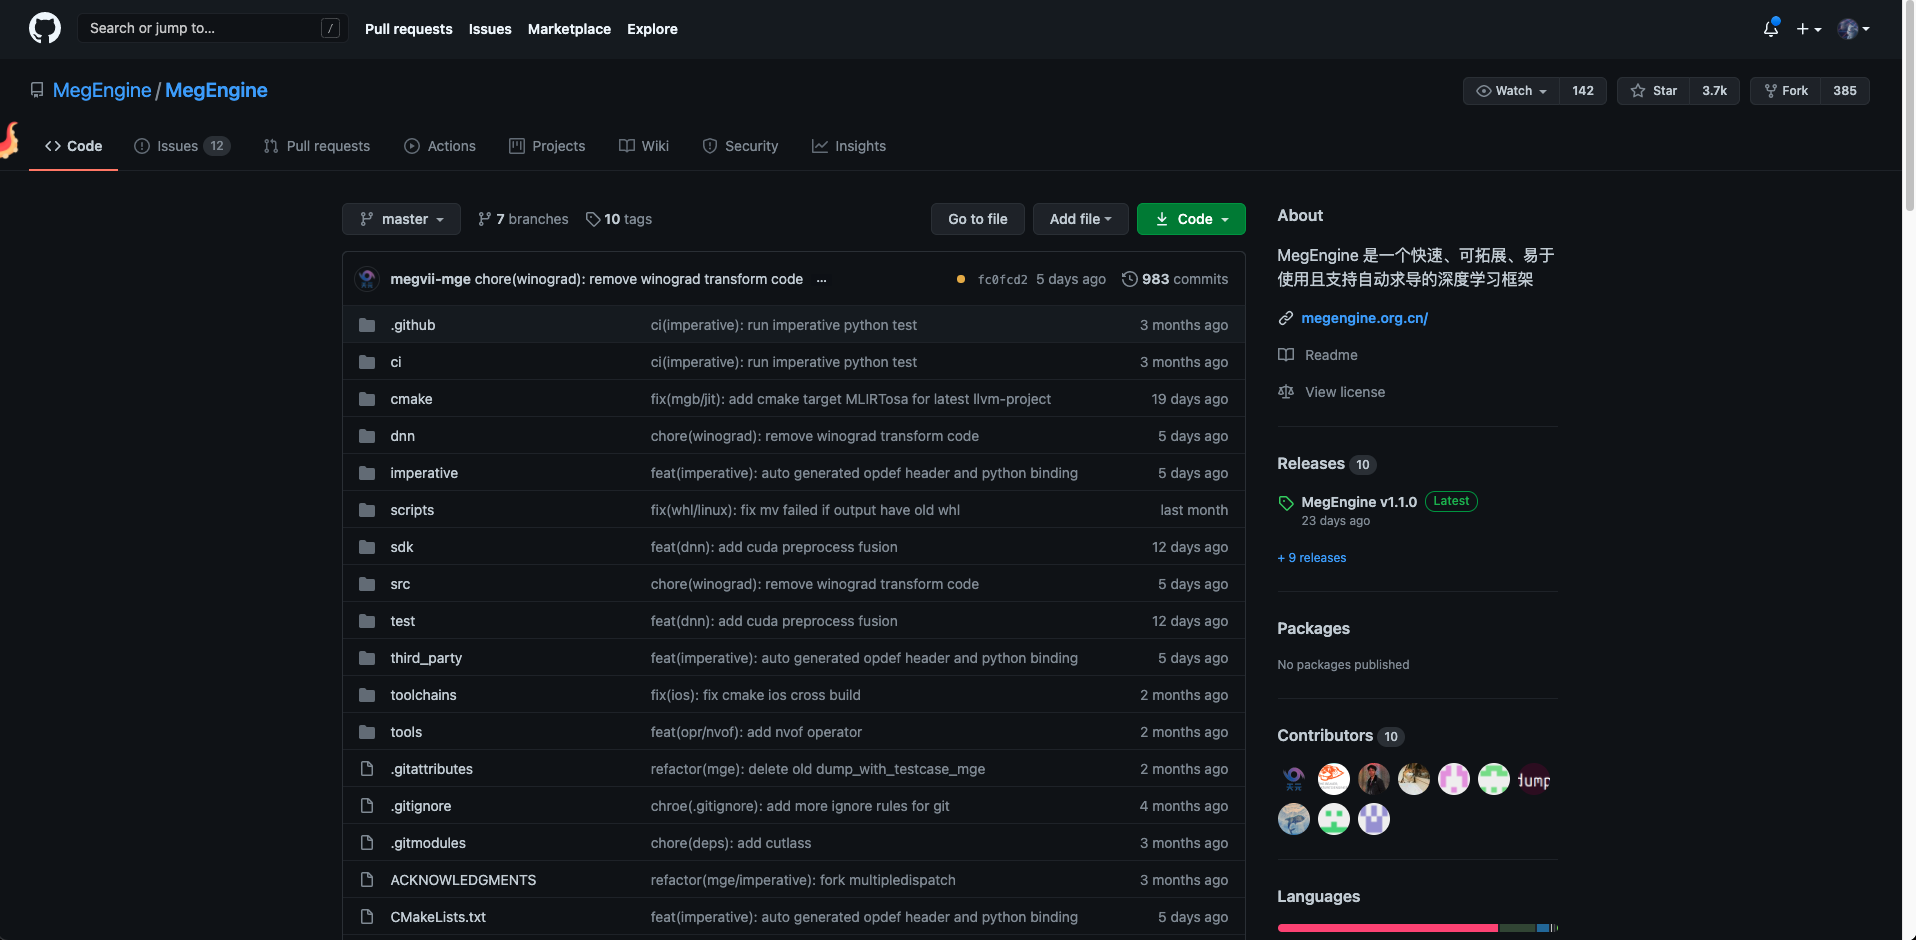The image size is (1916, 940).
Task: Click the page vertical scrollbar
Action: pyautogui.click(x=1909, y=106)
